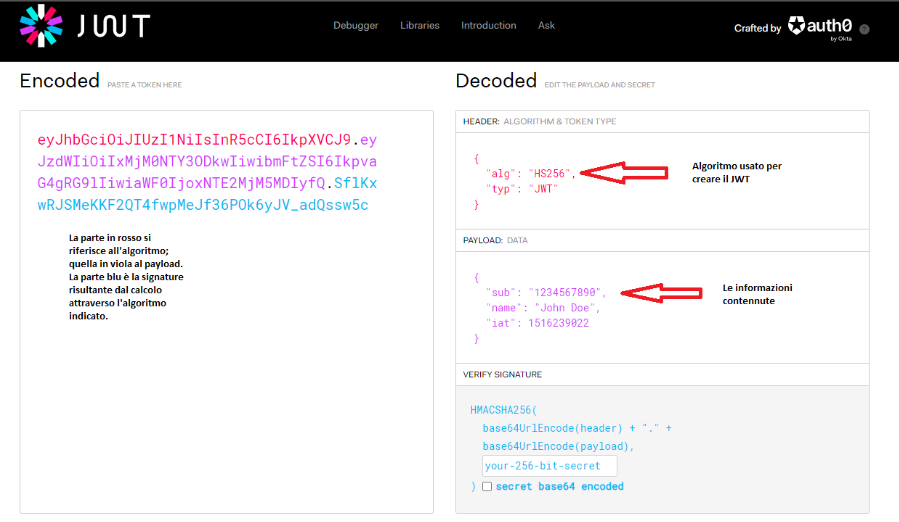Image resolution: width=899 pixels, height=522 pixels.
Task: Open the Ask nav link
Action: 546,25
